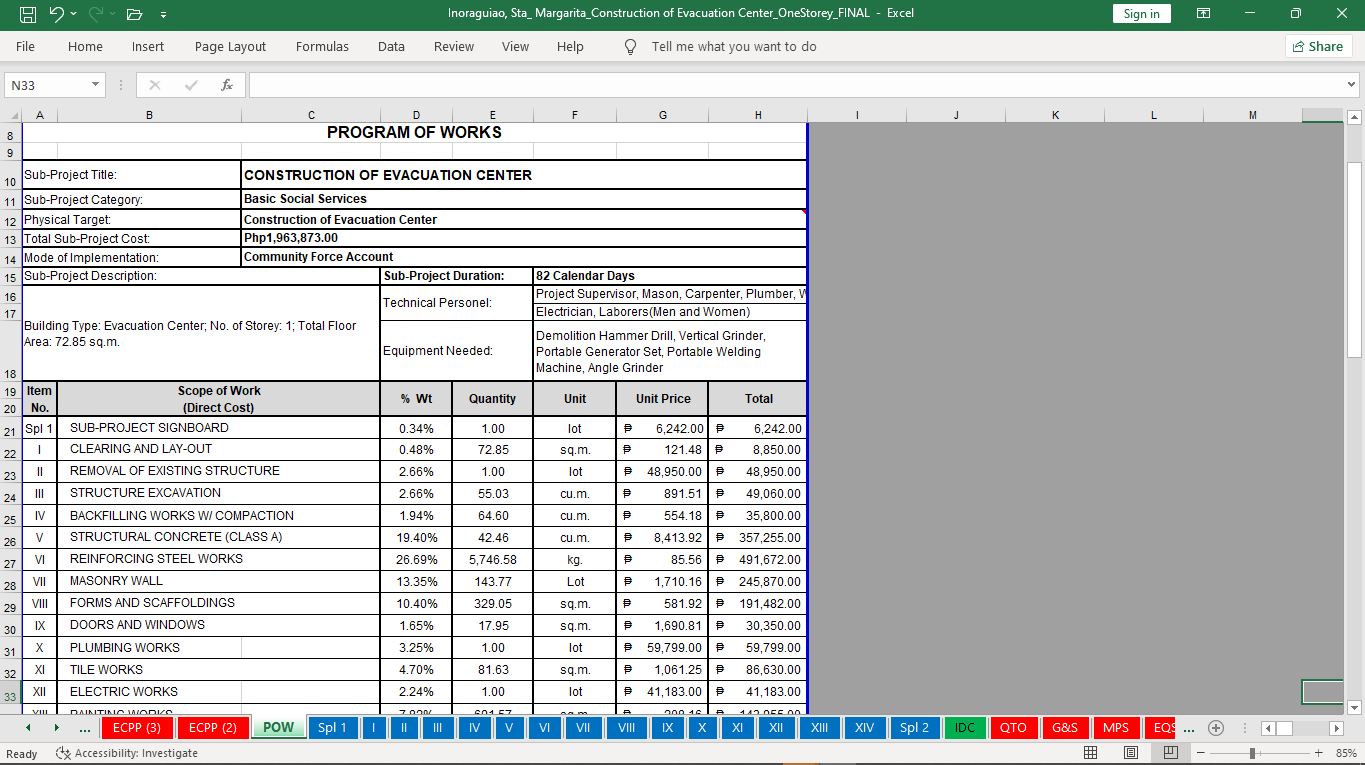Click the Sign in button
This screenshot has width=1365, height=765.
point(1141,14)
